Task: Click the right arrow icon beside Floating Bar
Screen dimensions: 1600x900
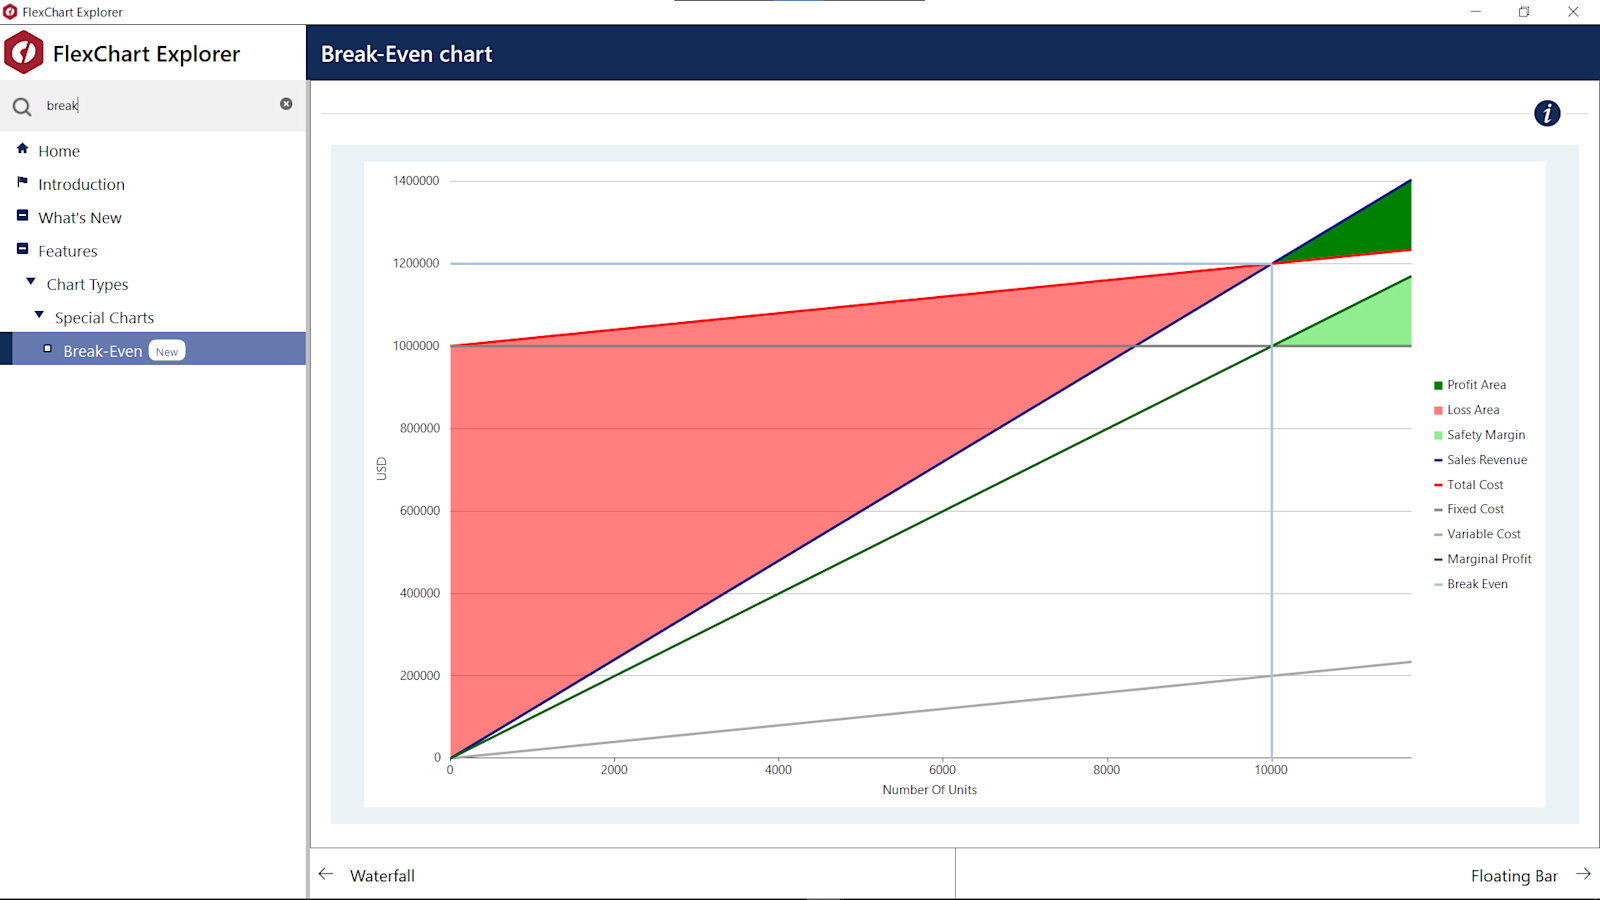Action: pyautogui.click(x=1583, y=874)
